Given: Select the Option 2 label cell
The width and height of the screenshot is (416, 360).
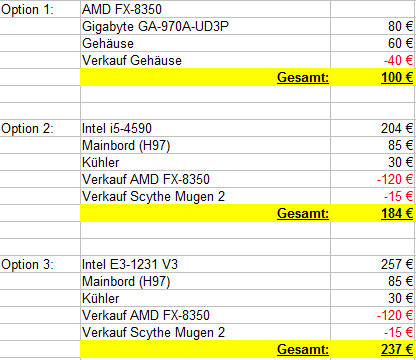Looking at the screenshot, I should point(40,128).
